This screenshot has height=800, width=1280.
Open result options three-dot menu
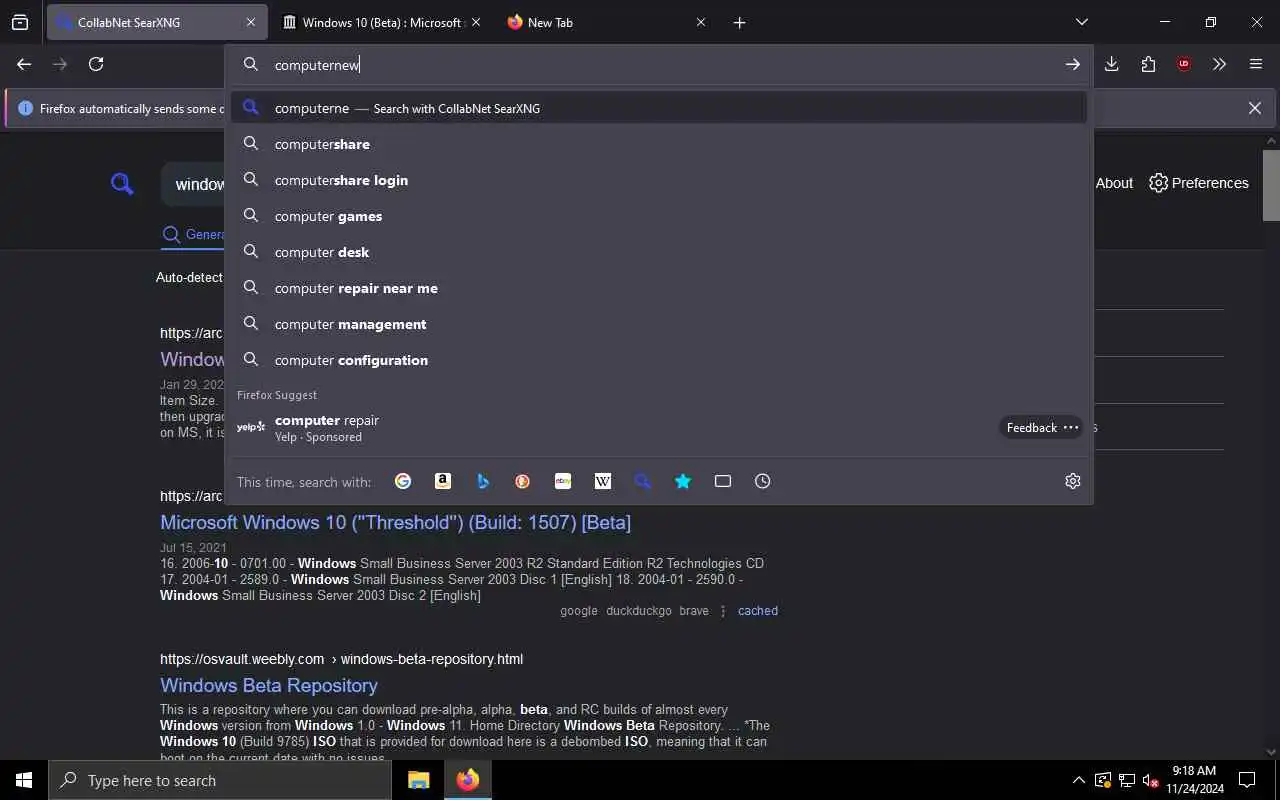tap(723, 610)
